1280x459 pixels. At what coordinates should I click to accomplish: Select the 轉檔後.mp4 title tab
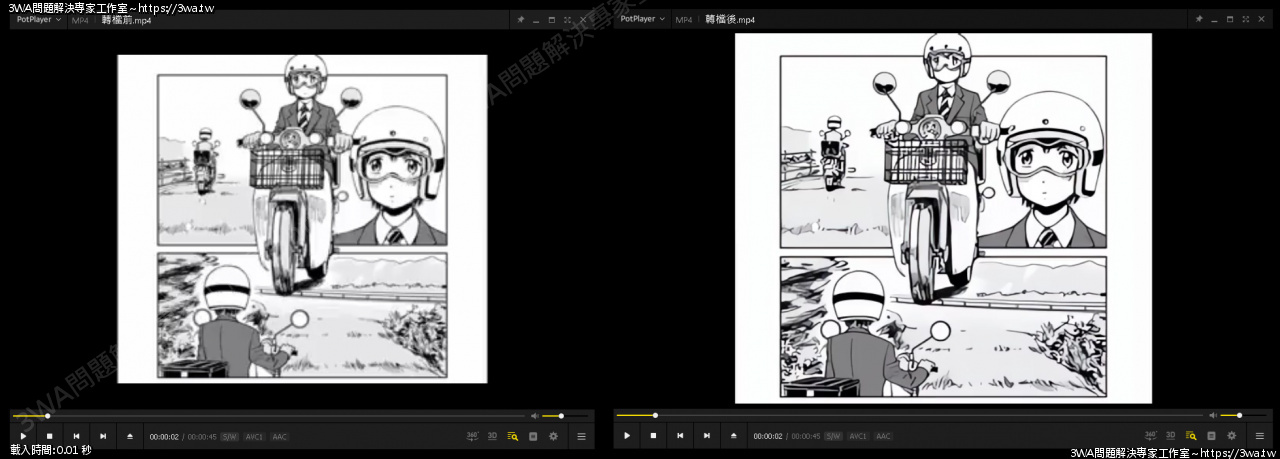click(x=730, y=19)
